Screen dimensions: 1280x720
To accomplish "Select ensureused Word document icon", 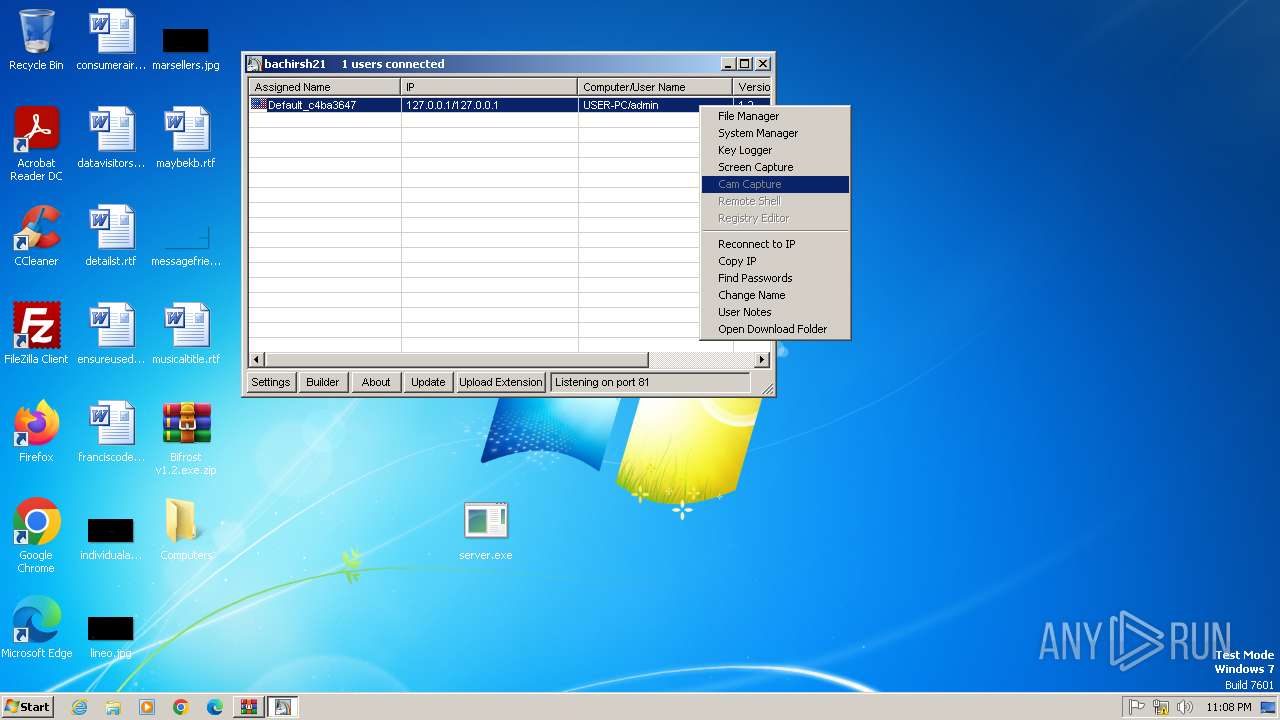I will pos(111,334).
